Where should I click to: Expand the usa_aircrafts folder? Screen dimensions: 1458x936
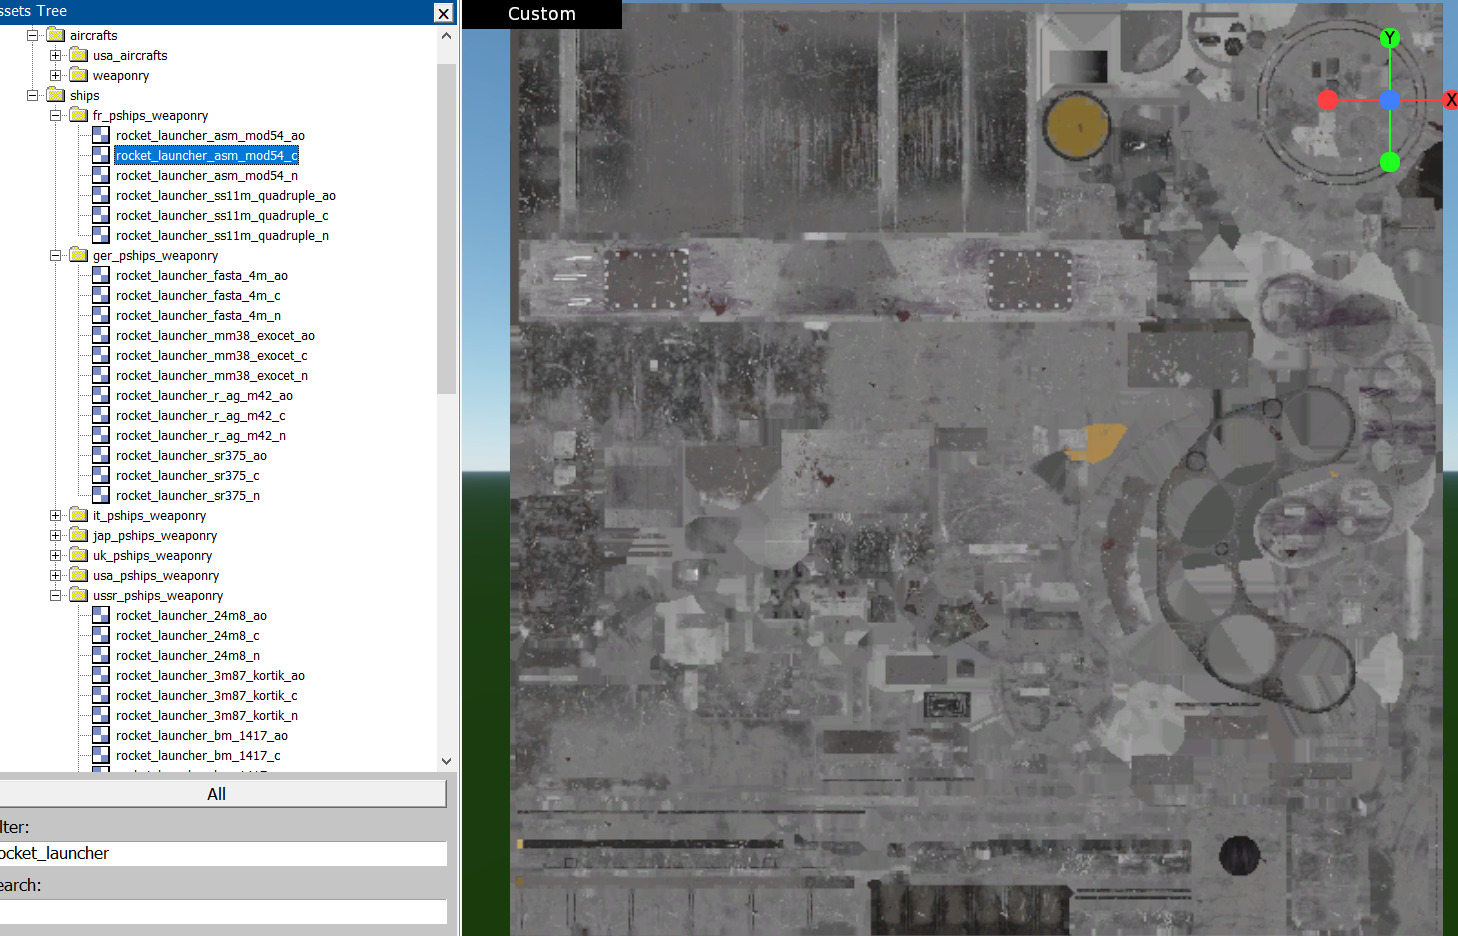click(56, 55)
